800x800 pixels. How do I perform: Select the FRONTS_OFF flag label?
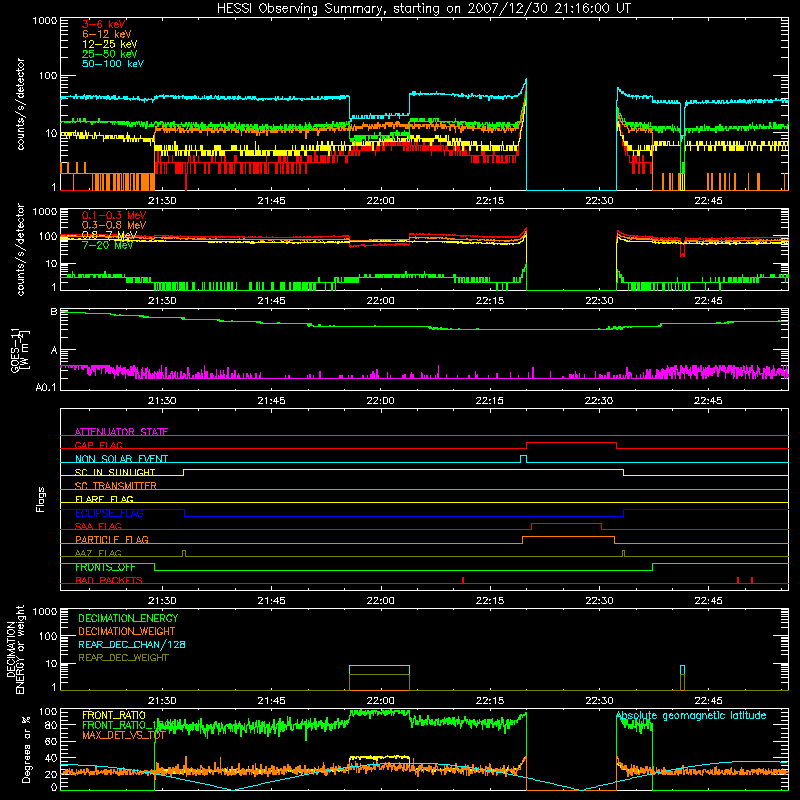point(105,567)
